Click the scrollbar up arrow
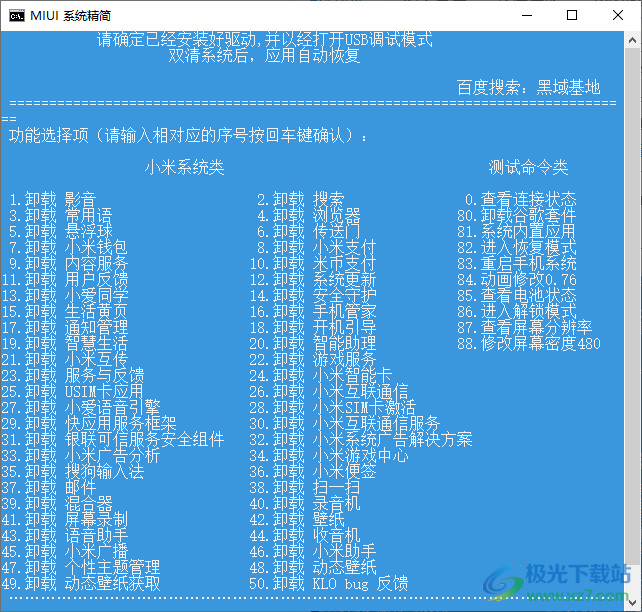Screen dimensions: 642x612 [x=632, y=40]
